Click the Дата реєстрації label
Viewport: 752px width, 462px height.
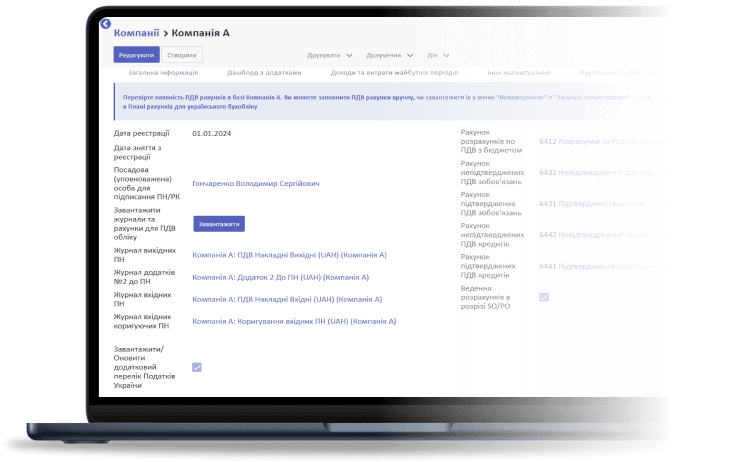click(141, 133)
